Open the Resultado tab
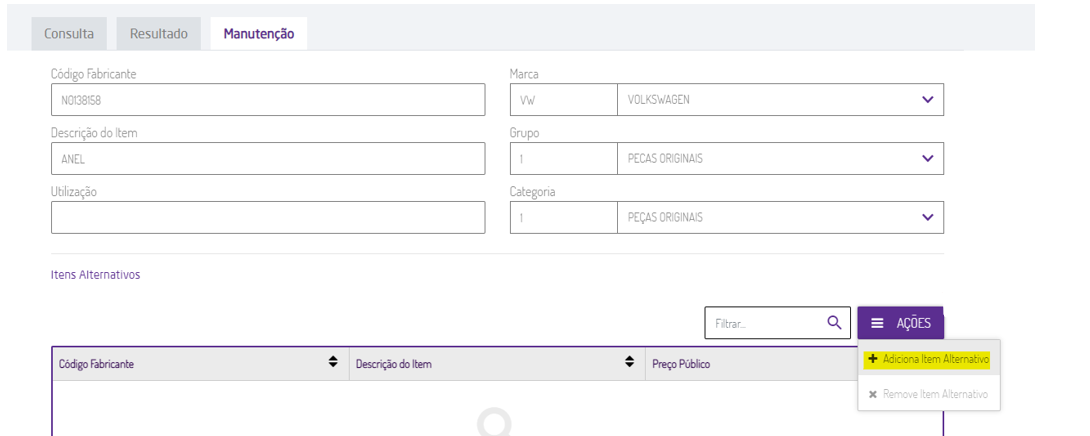Screen dimensions: 1090x436 coord(158,34)
